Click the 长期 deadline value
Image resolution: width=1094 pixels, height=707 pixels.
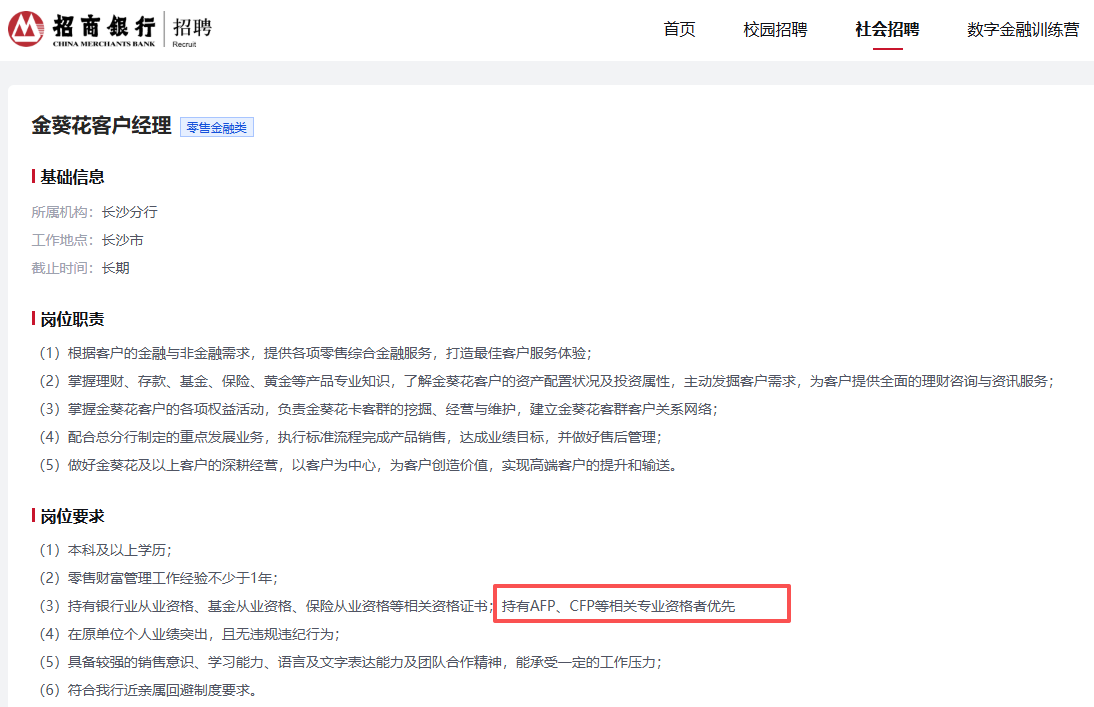[x=115, y=268]
